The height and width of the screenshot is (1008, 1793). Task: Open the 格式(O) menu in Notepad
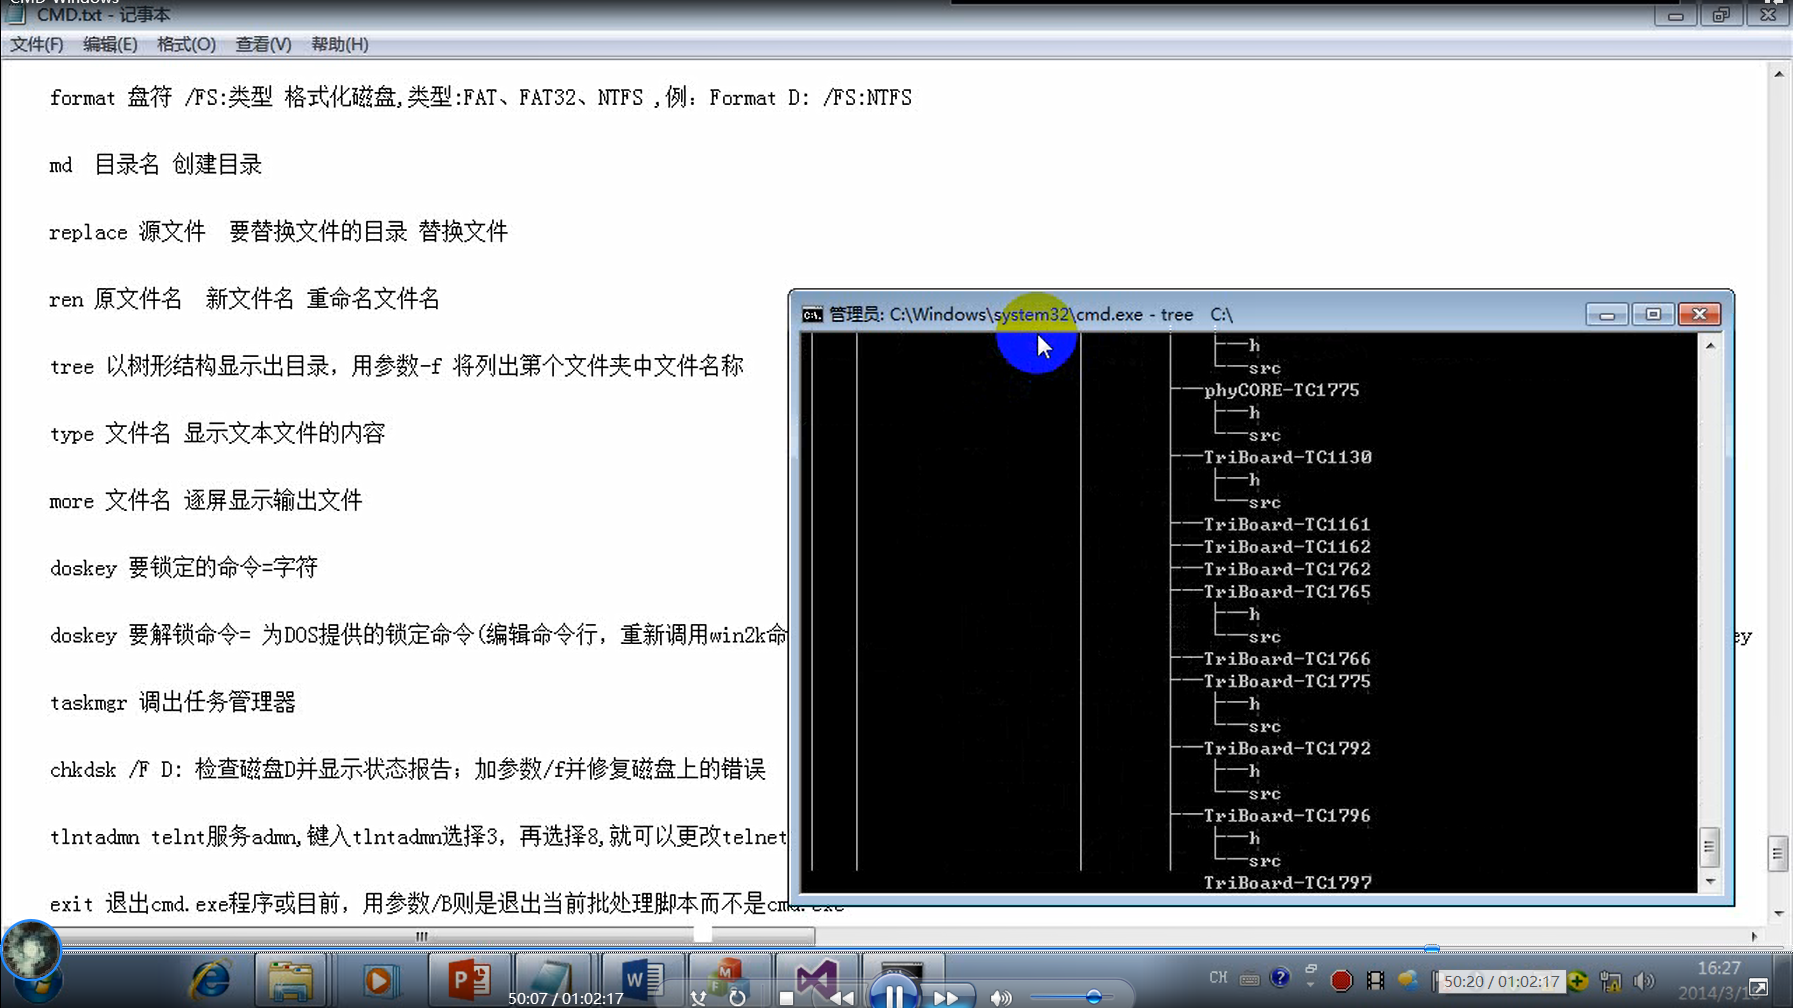(x=186, y=44)
